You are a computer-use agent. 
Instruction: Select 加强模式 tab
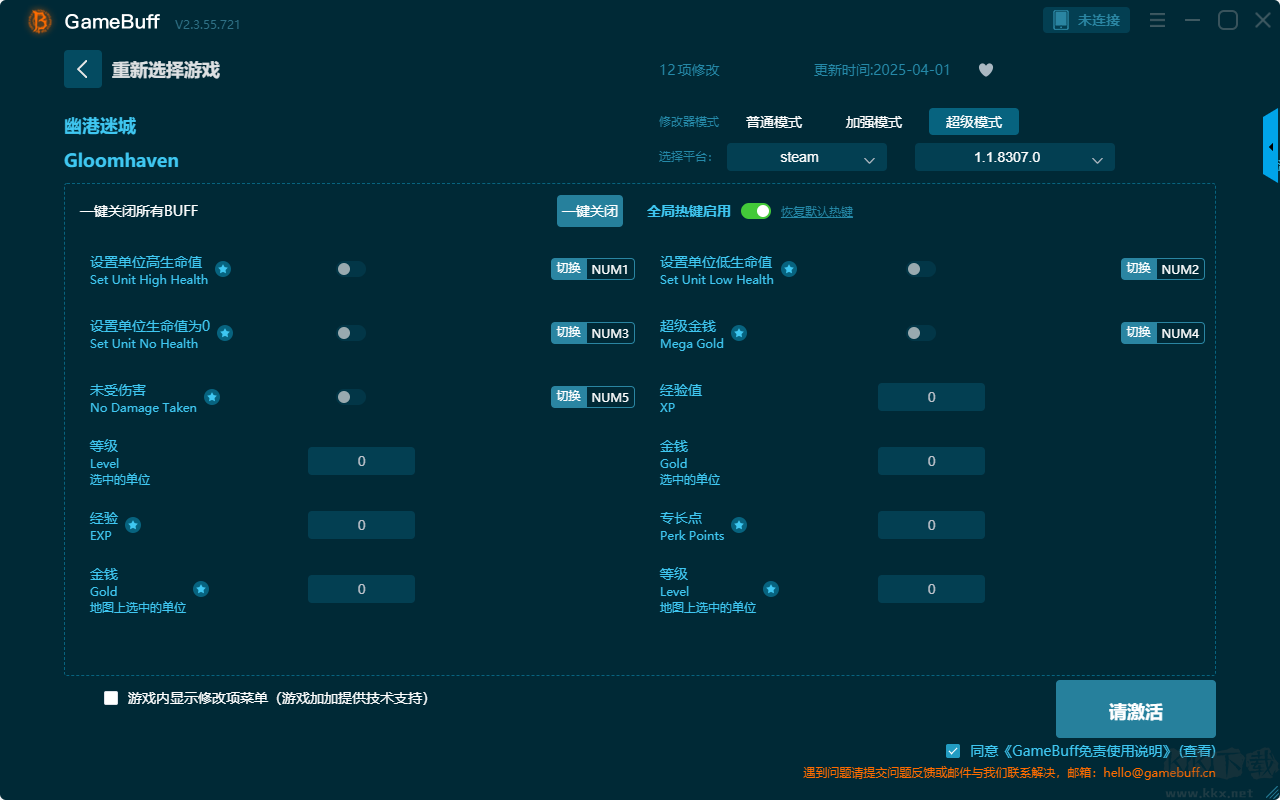[874, 122]
